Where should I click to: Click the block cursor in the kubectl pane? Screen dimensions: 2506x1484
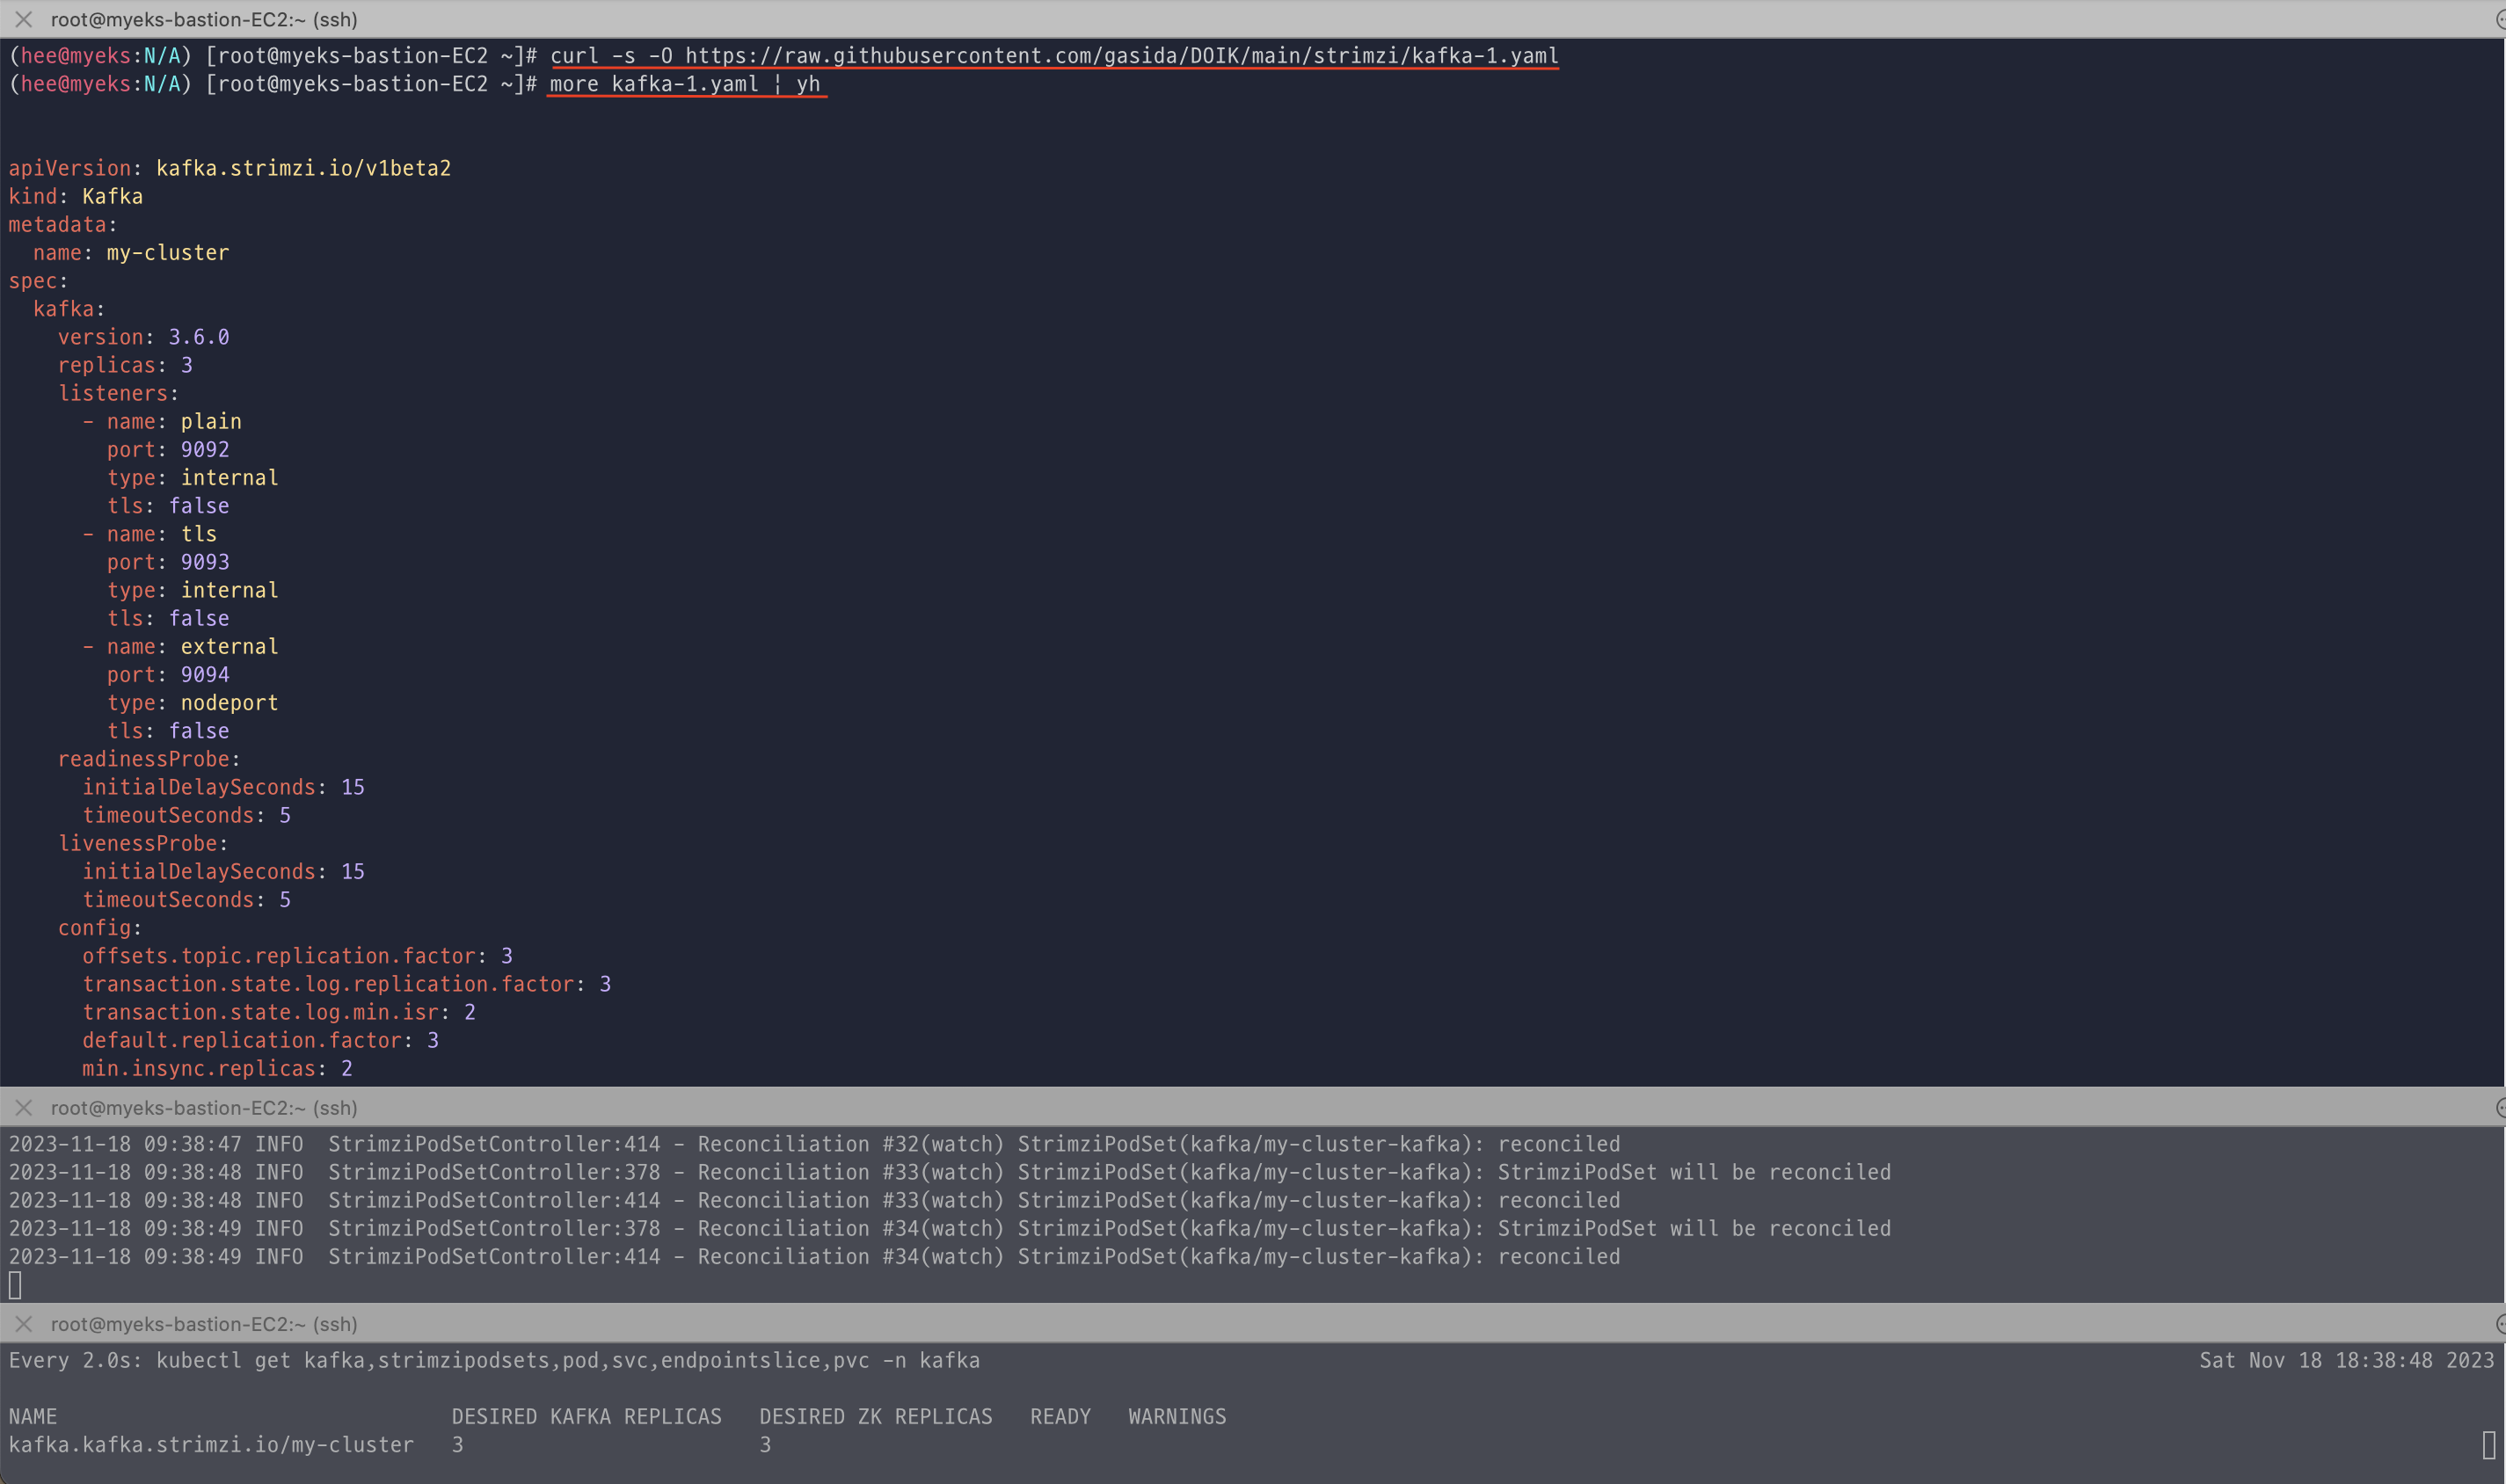(2488, 1444)
